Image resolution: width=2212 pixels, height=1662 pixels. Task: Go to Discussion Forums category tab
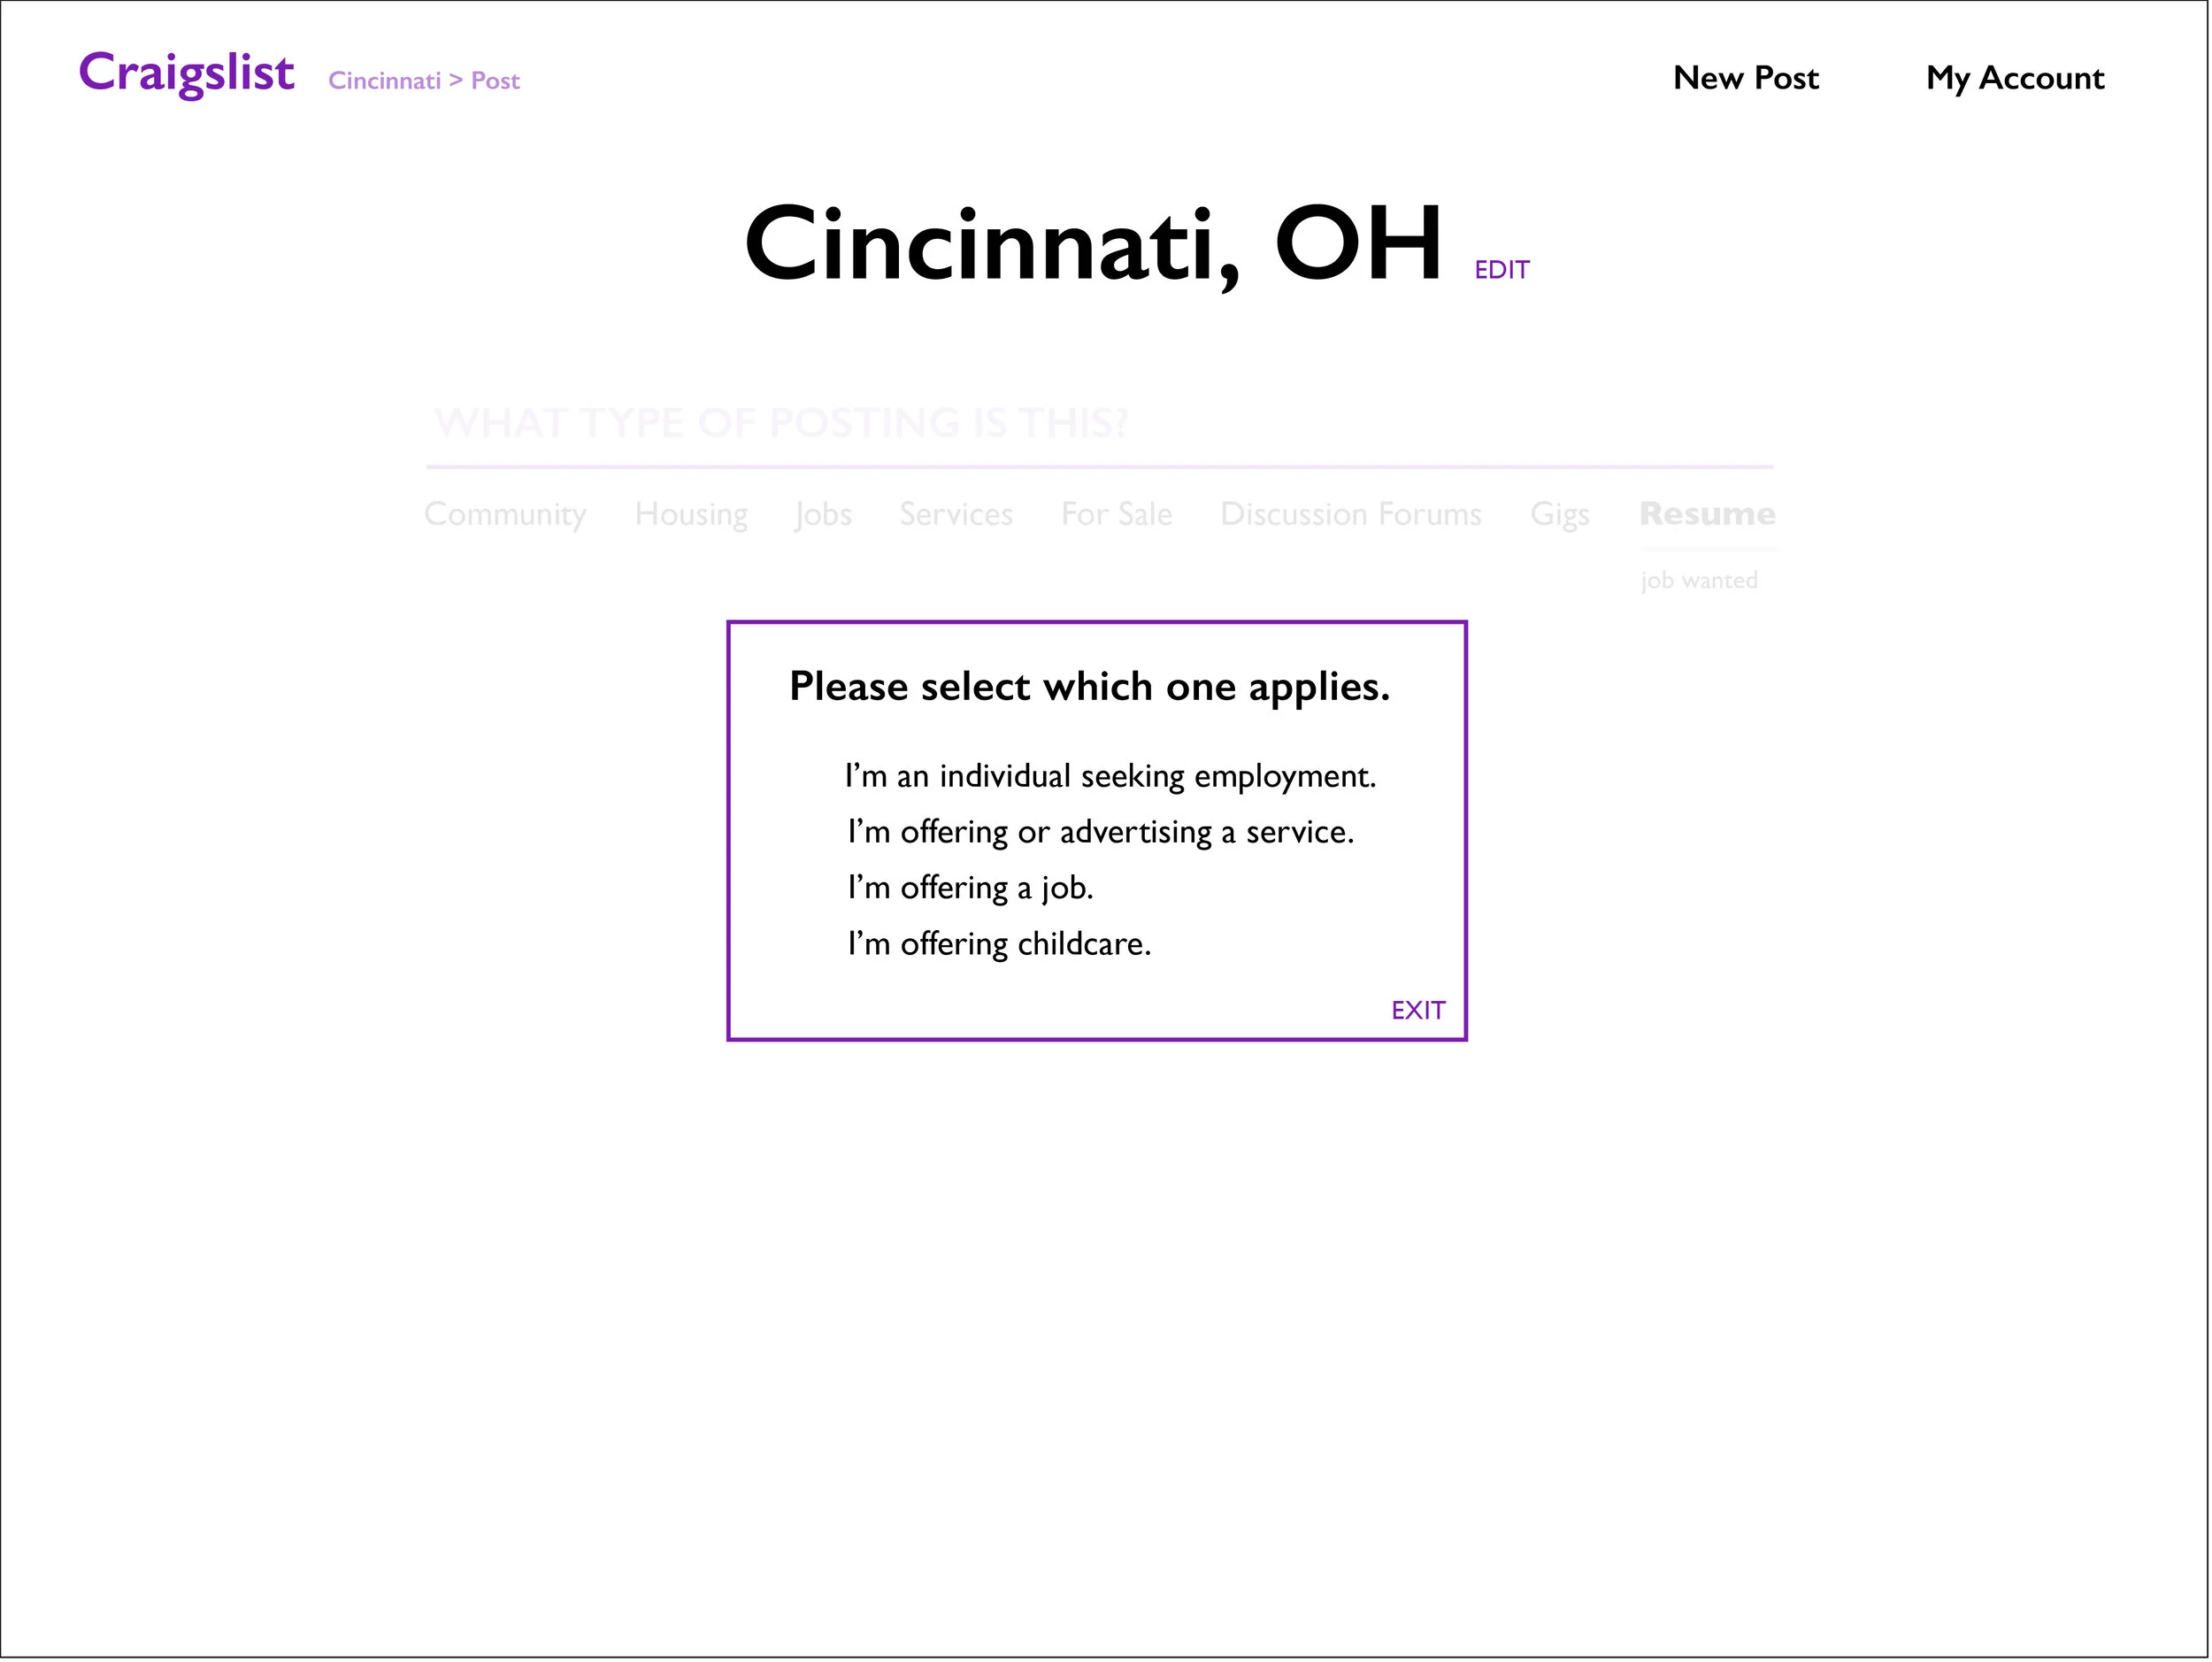click(x=1350, y=514)
